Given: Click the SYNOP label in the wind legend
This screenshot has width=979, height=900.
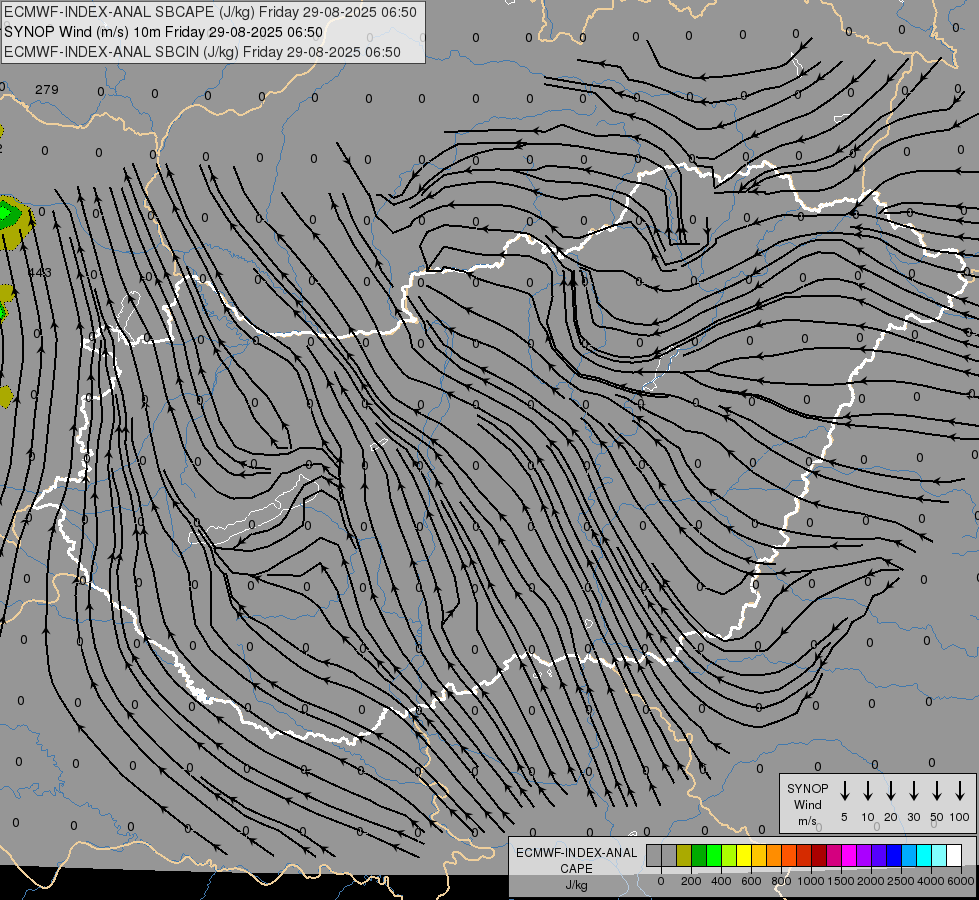Looking at the screenshot, I should (807, 788).
